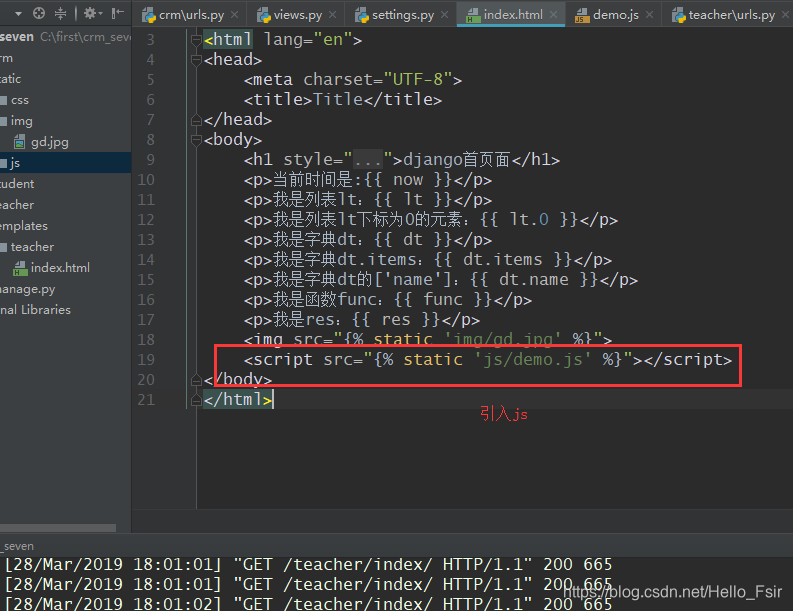Expand the folded style value on line 9
The image size is (793, 611).
click(368, 160)
